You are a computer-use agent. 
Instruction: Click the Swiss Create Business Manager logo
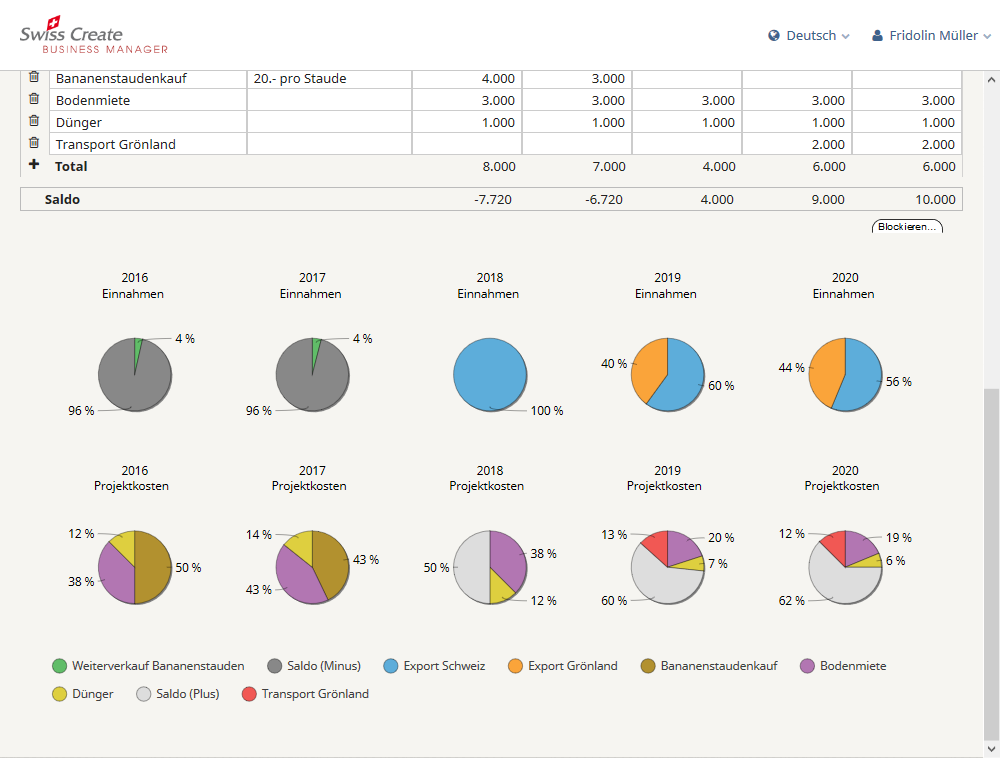point(94,36)
